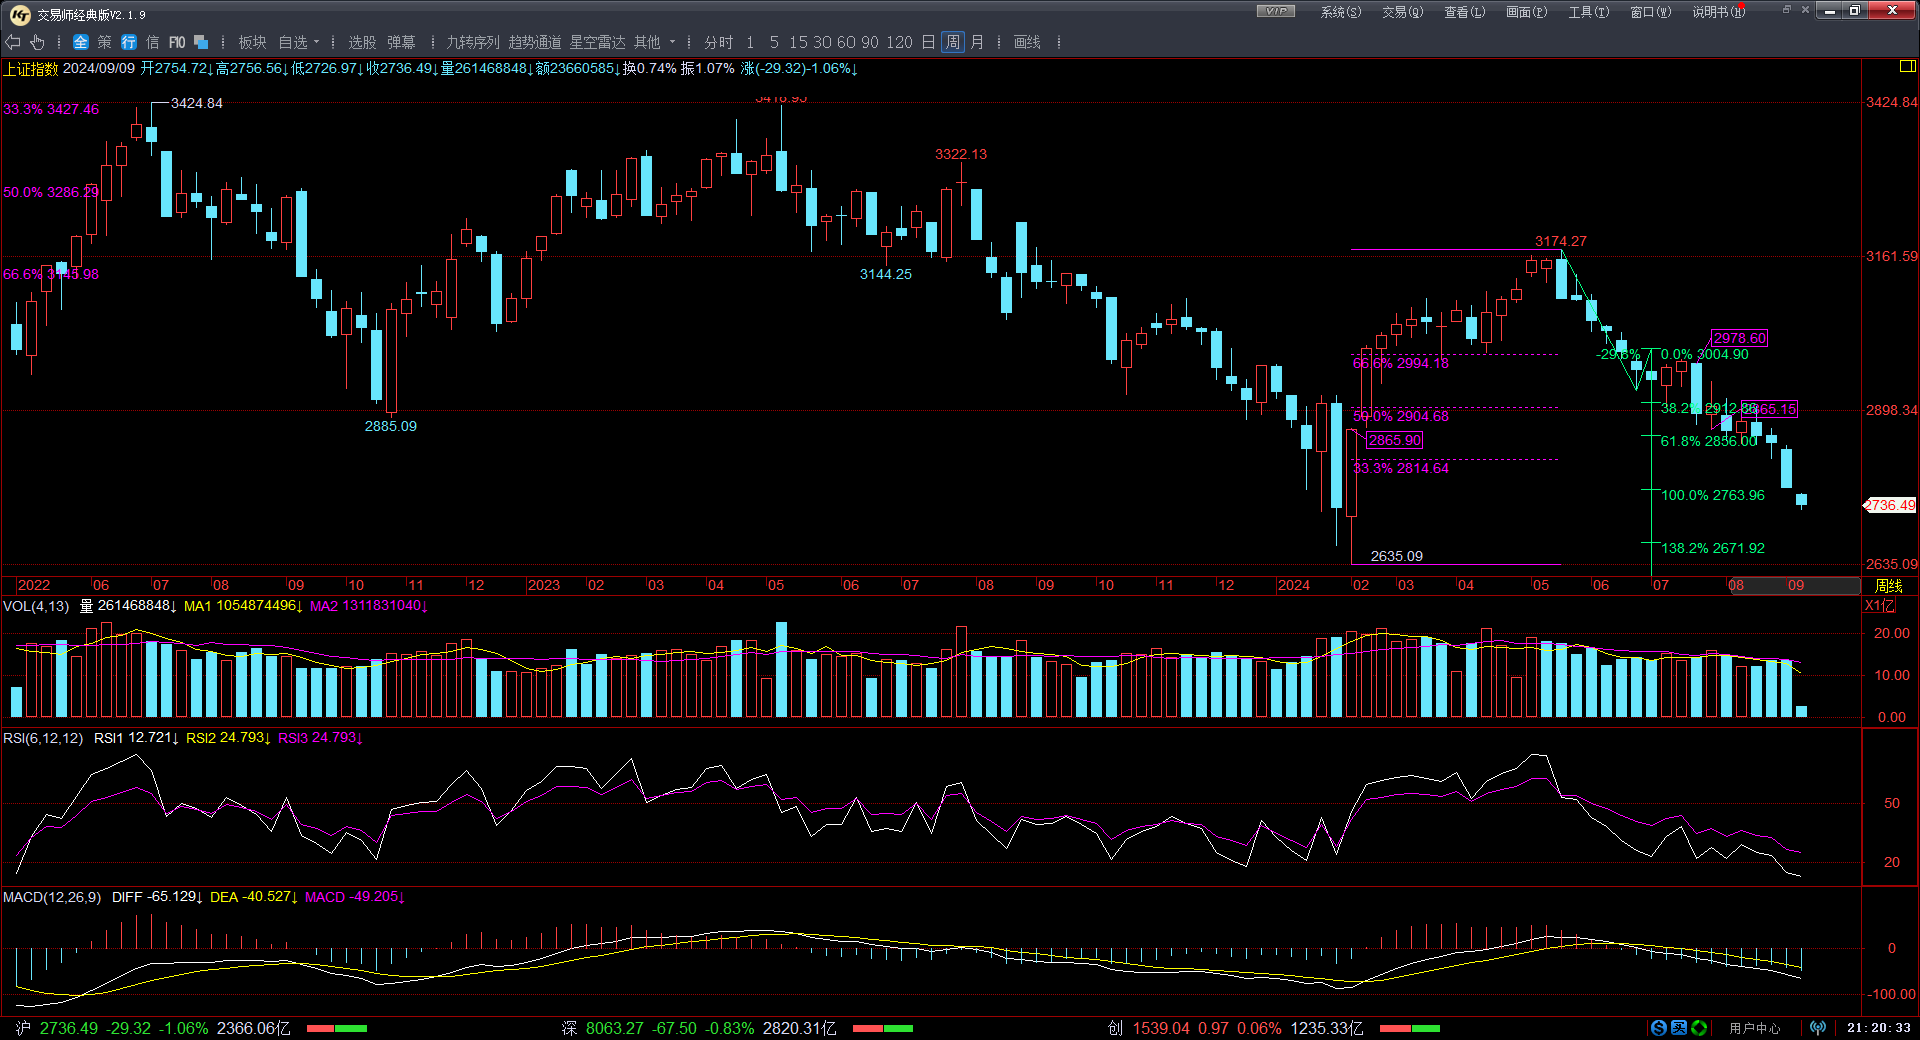The width and height of the screenshot is (1920, 1040).
Task: Enable 趋势通道 trend channel
Action: [535, 42]
